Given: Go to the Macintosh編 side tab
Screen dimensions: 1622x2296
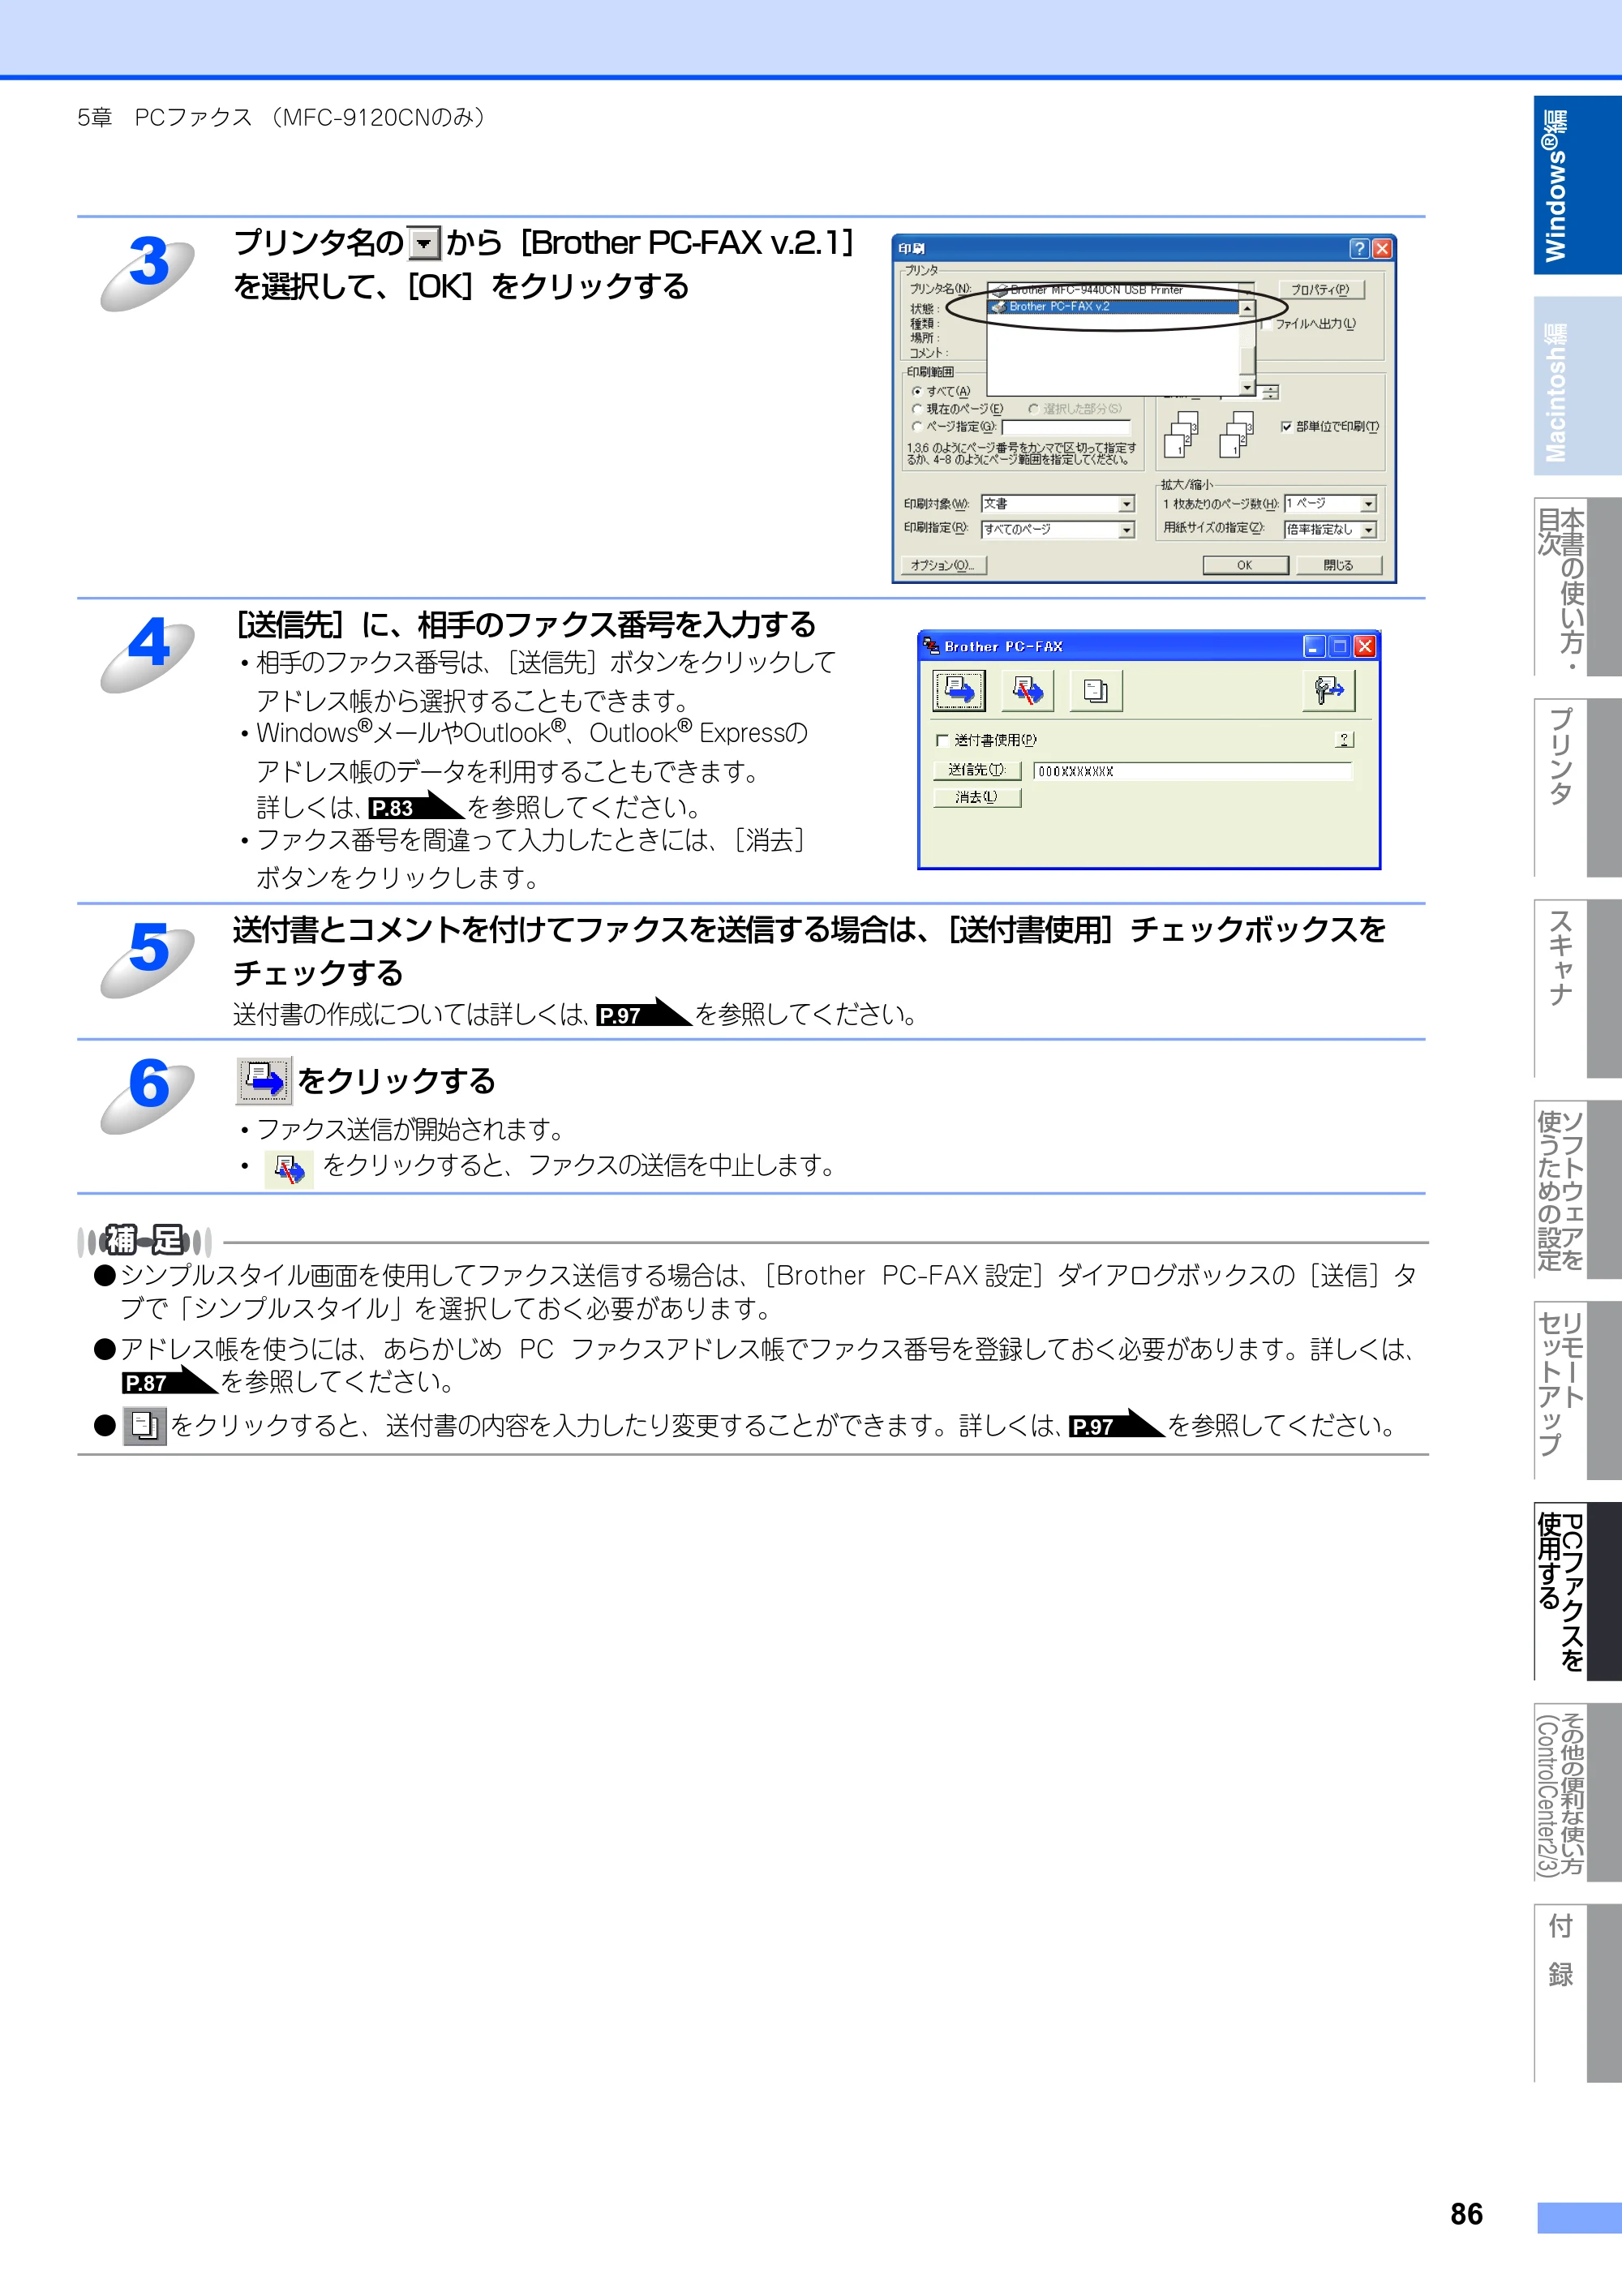Looking at the screenshot, I should click(1577, 386).
